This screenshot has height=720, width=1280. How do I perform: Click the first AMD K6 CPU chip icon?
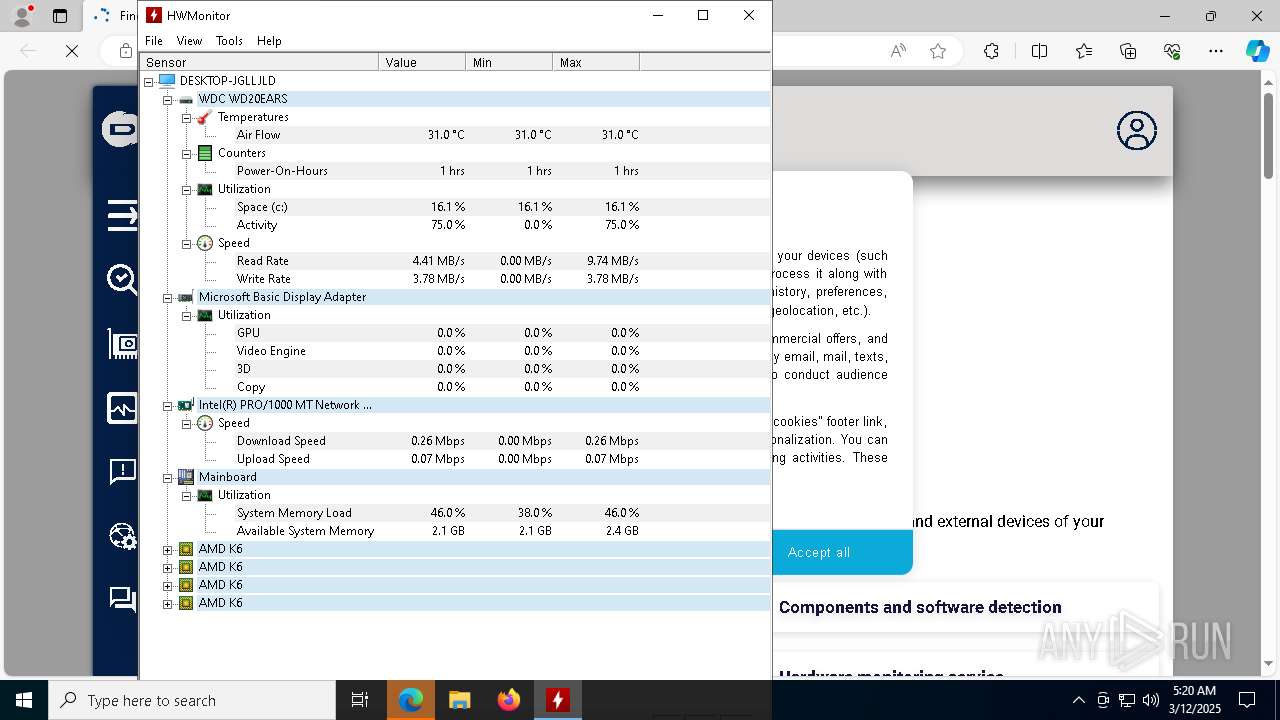coord(186,549)
